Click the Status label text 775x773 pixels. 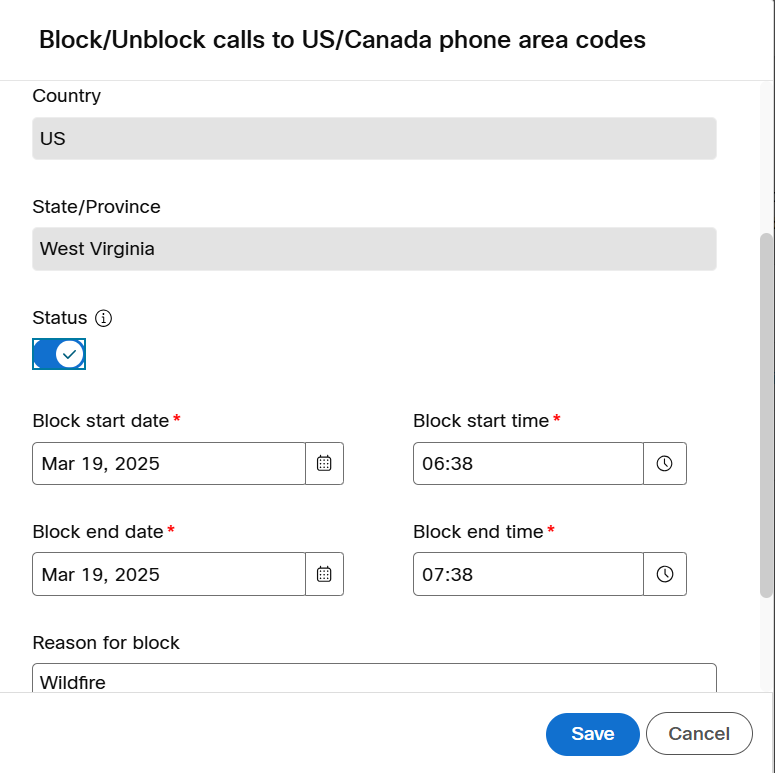(x=60, y=318)
